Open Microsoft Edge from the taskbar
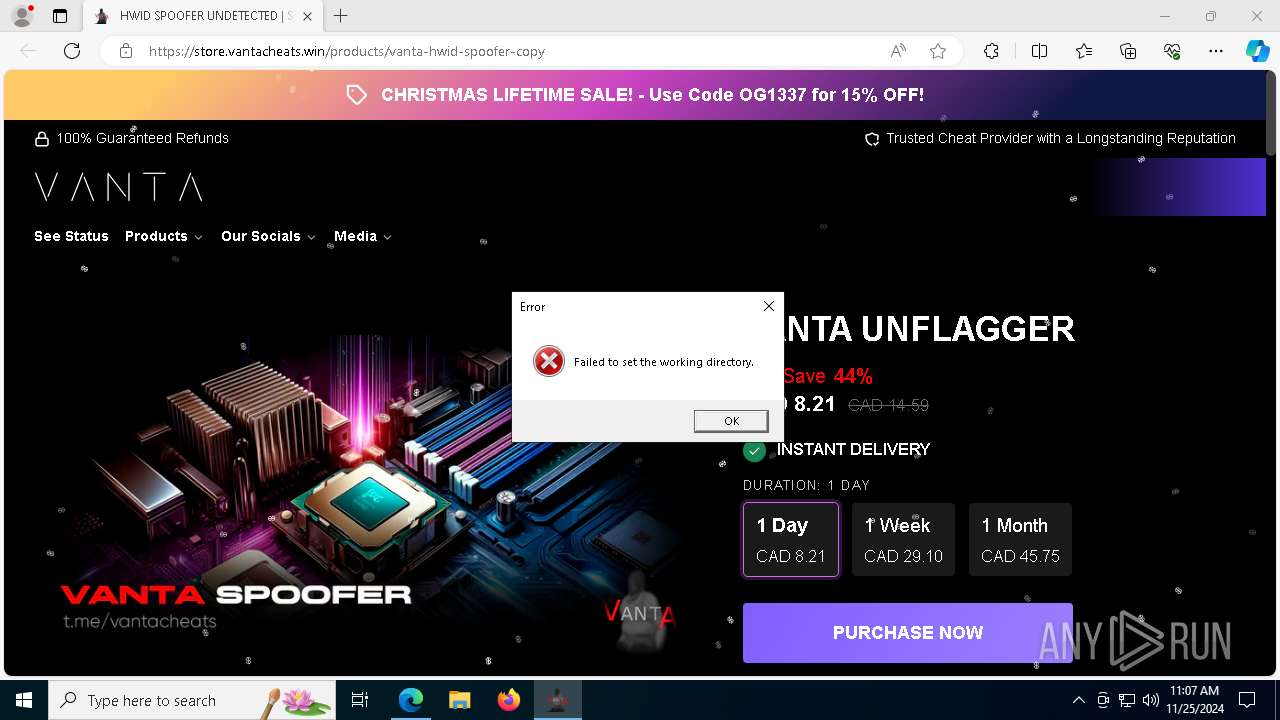 (411, 700)
